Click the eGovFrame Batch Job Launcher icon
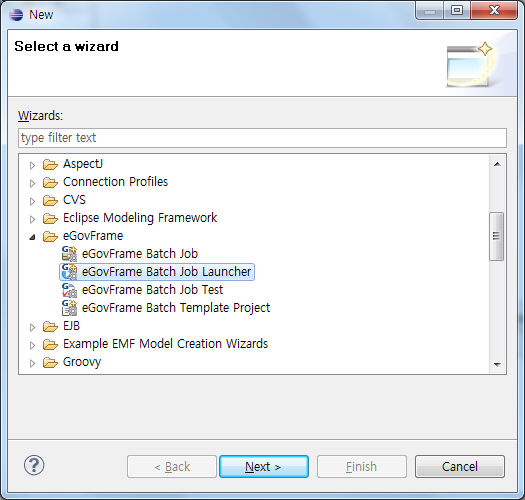This screenshot has width=525, height=500. point(69,272)
